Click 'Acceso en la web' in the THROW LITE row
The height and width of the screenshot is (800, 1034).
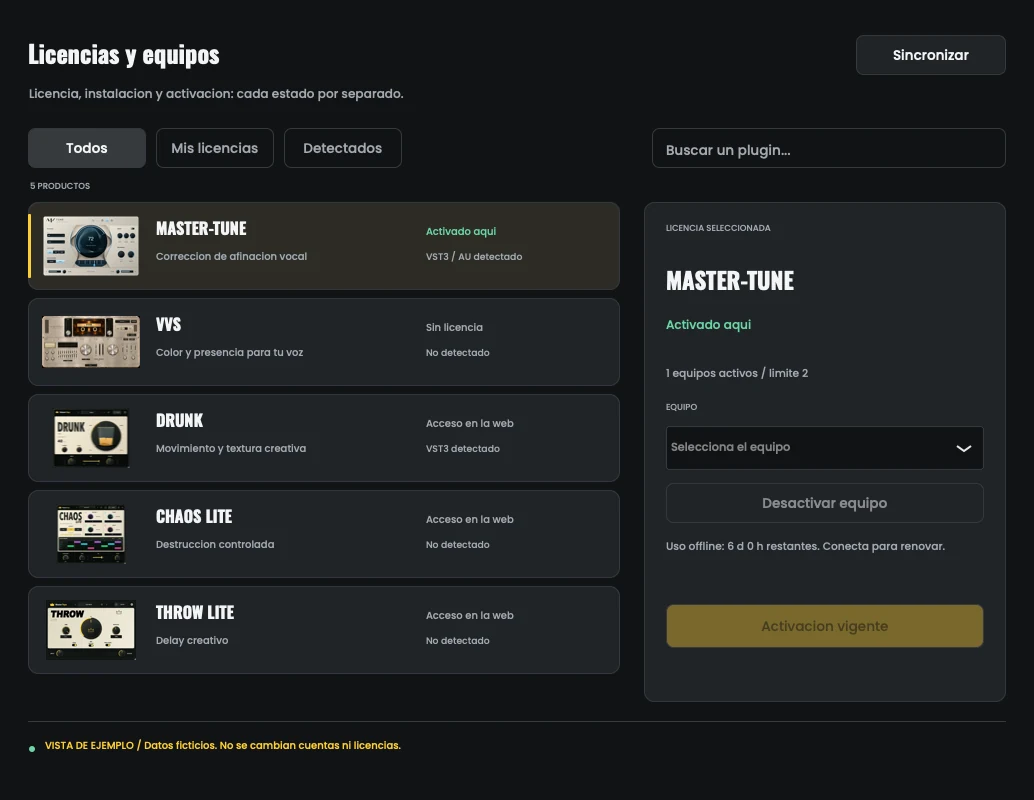pos(470,615)
